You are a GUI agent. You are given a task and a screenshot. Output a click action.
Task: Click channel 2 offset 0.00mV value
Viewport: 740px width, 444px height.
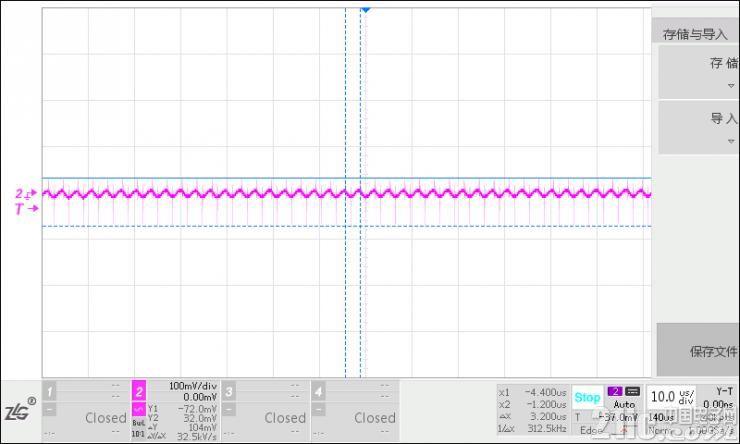click(200, 397)
